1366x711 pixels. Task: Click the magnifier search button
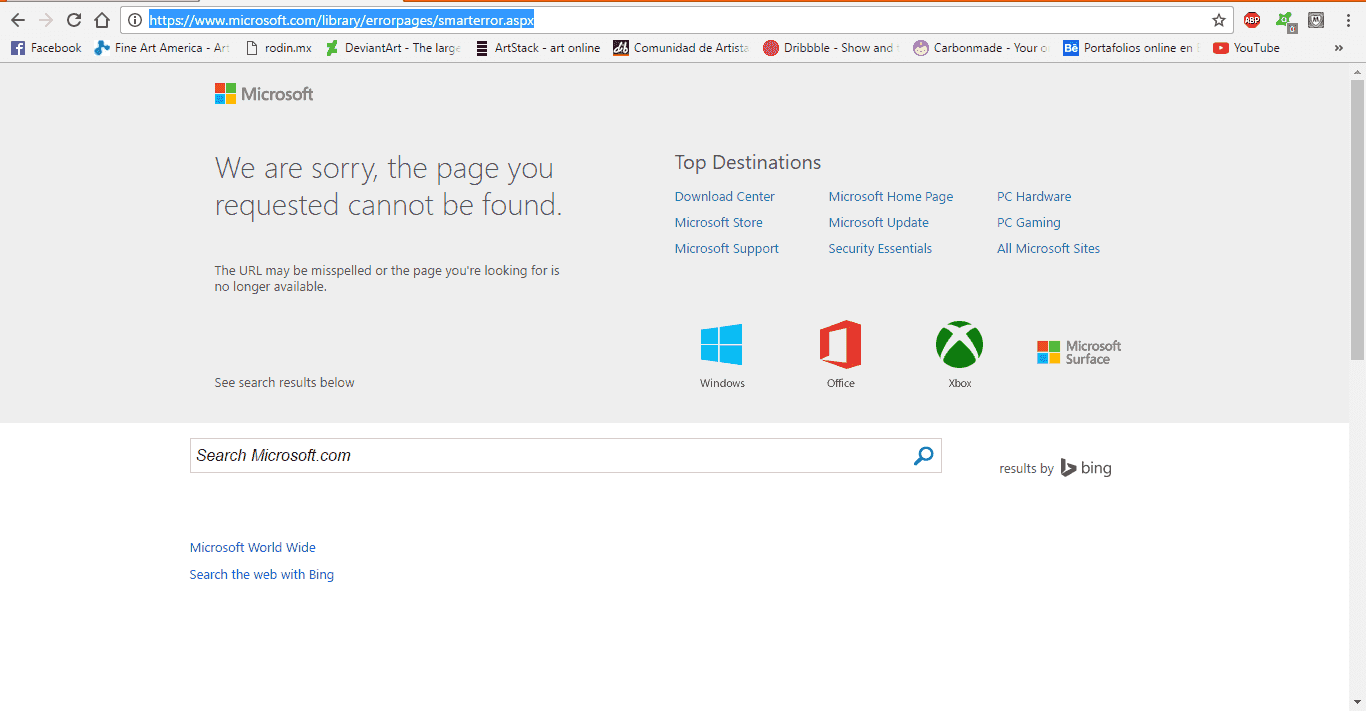923,456
